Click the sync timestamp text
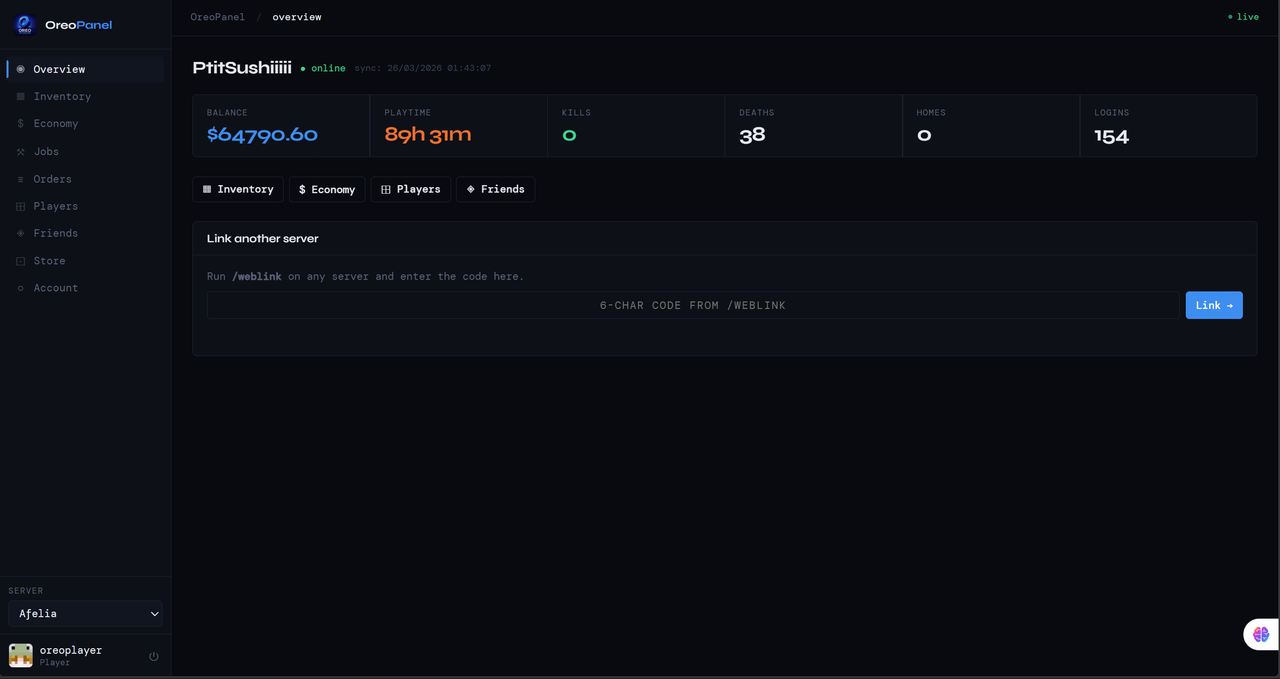Image resolution: width=1280 pixels, height=679 pixels. (423, 68)
